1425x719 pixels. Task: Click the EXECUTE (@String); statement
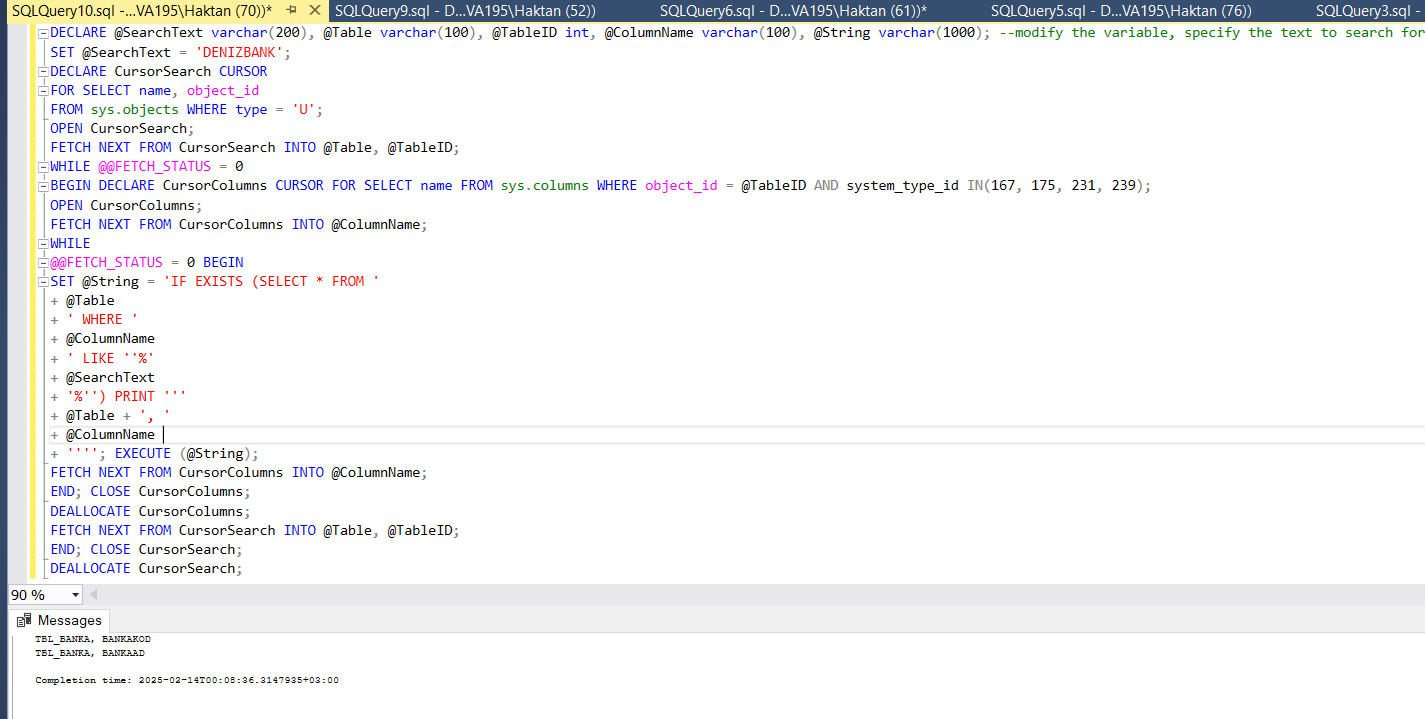(x=187, y=453)
